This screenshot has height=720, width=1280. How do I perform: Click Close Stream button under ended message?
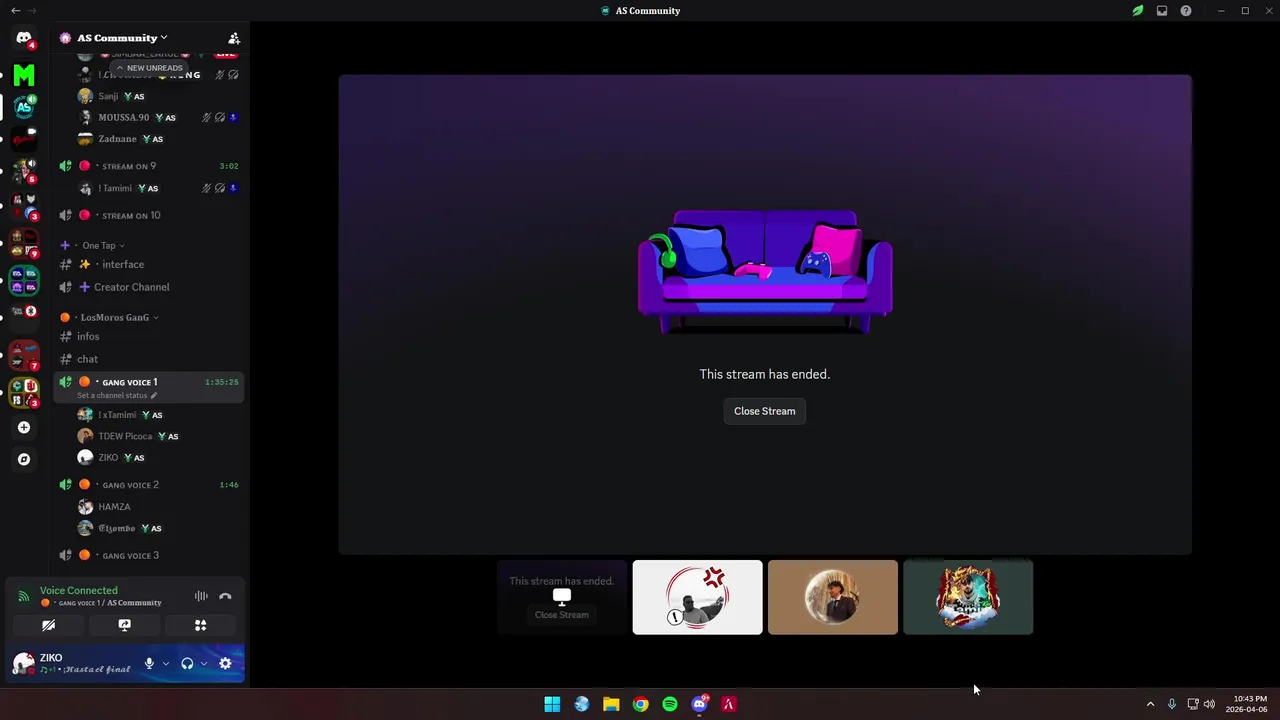click(765, 411)
